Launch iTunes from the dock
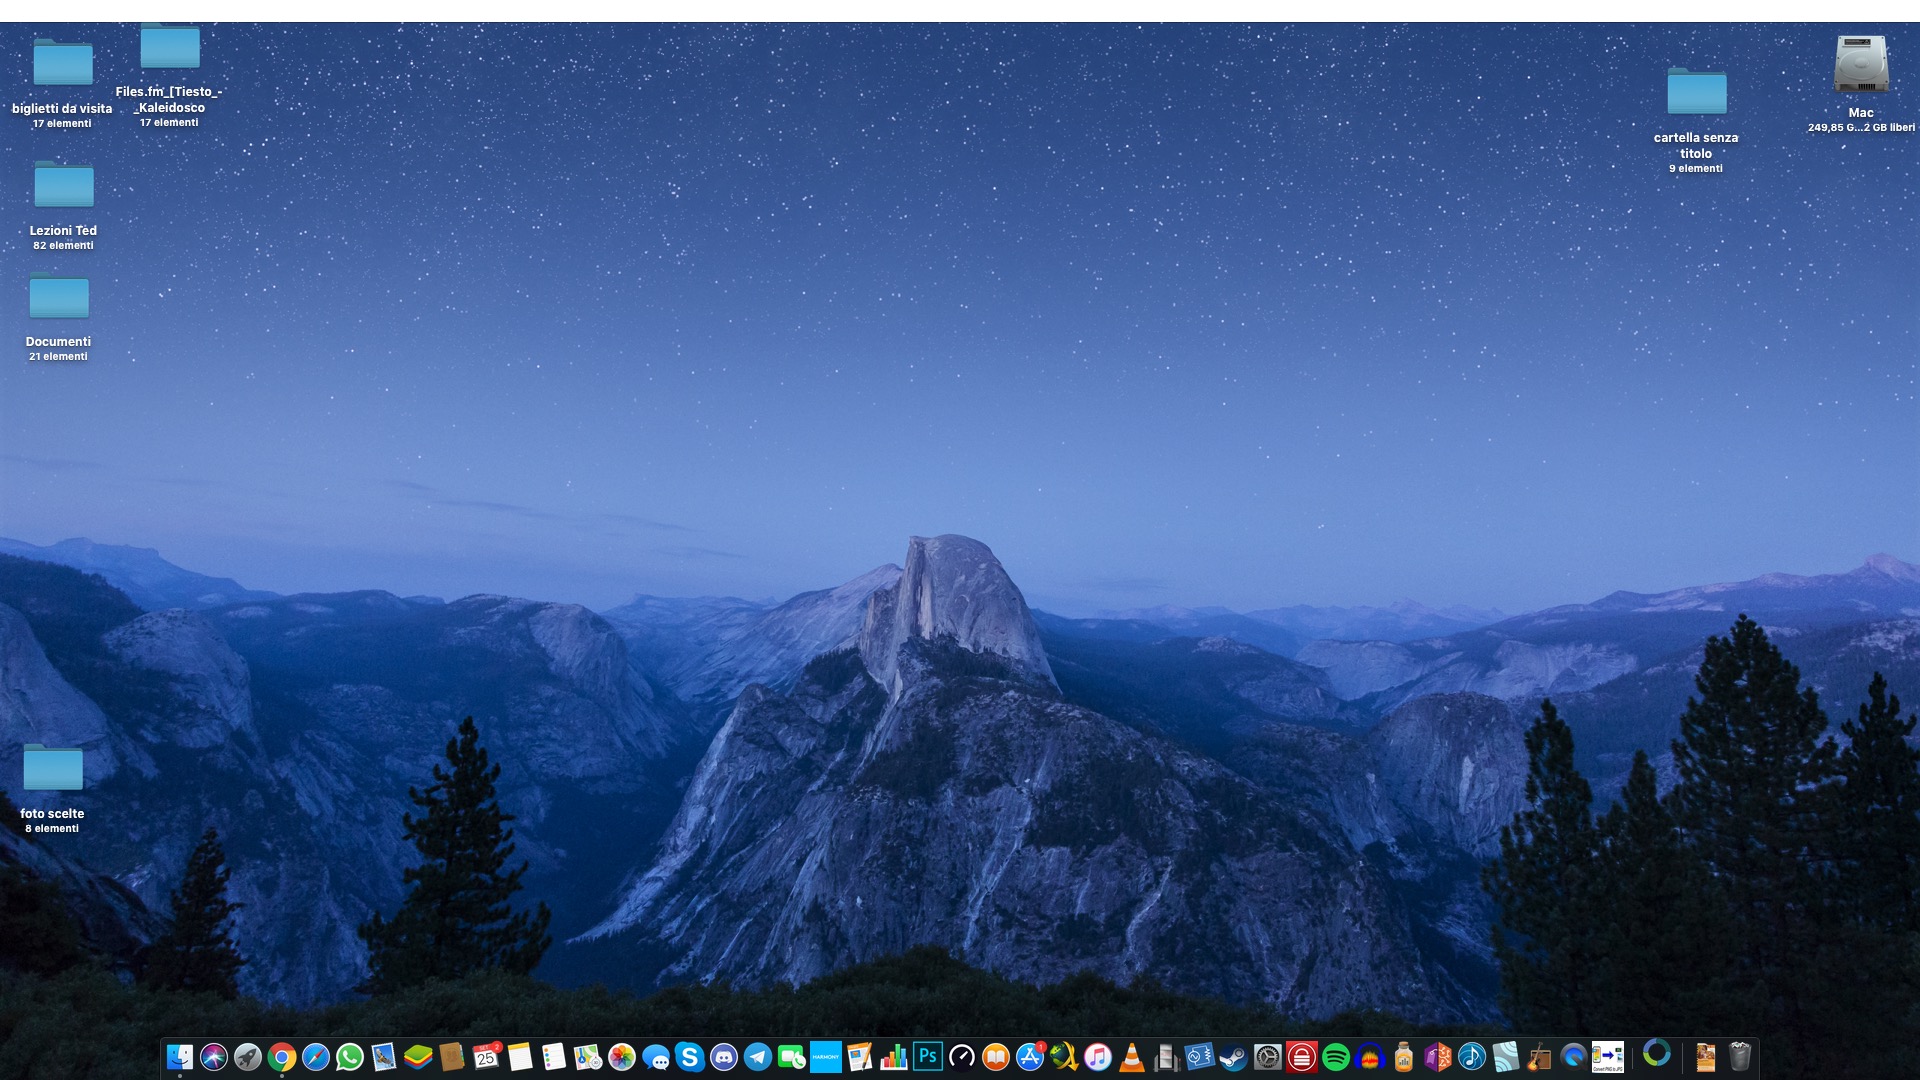 pyautogui.click(x=1098, y=1056)
